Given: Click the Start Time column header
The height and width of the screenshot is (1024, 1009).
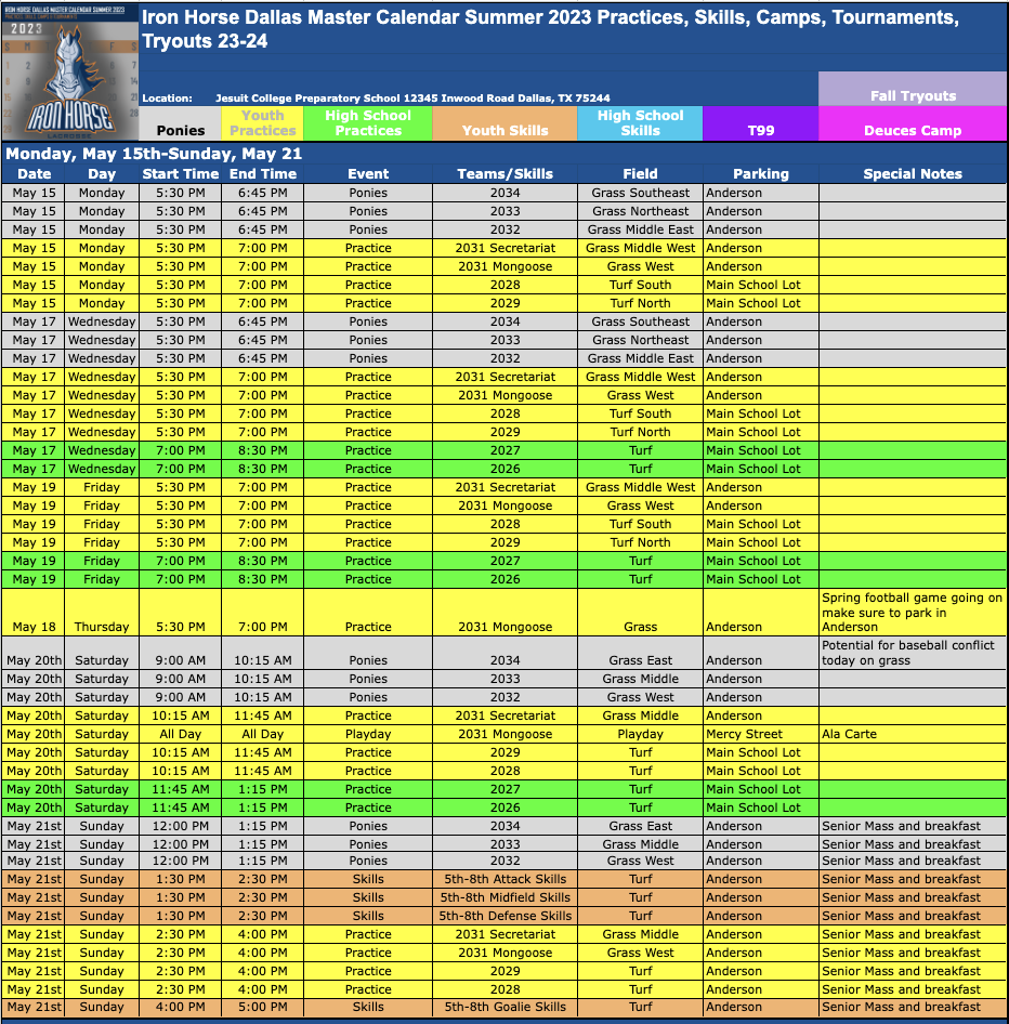Looking at the screenshot, I should (180, 174).
